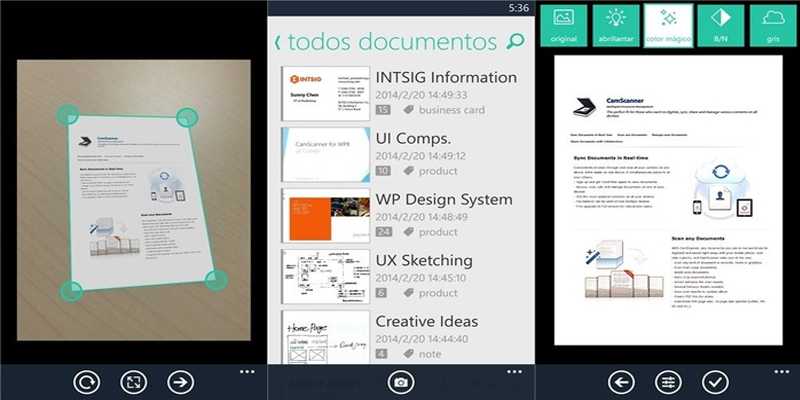The image size is (800, 400).
Task: Tap the scanned document preview page
Action: [668, 200]
